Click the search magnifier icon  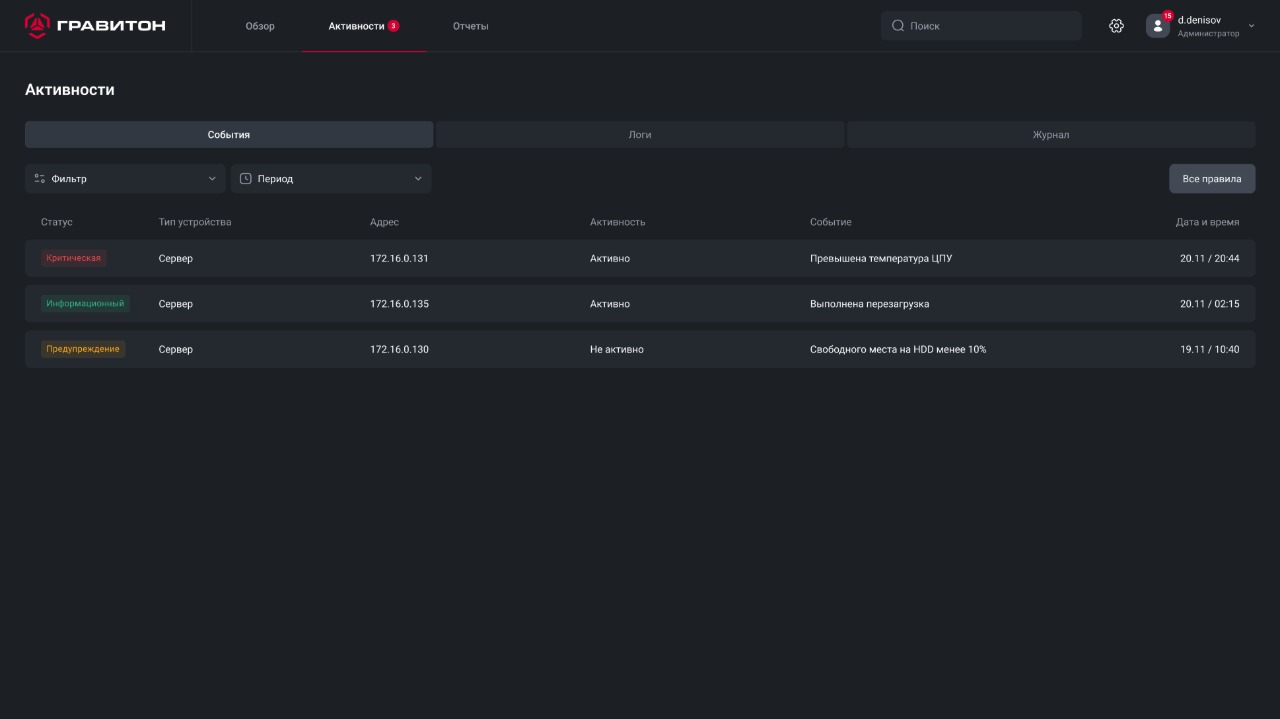point(898,26)
